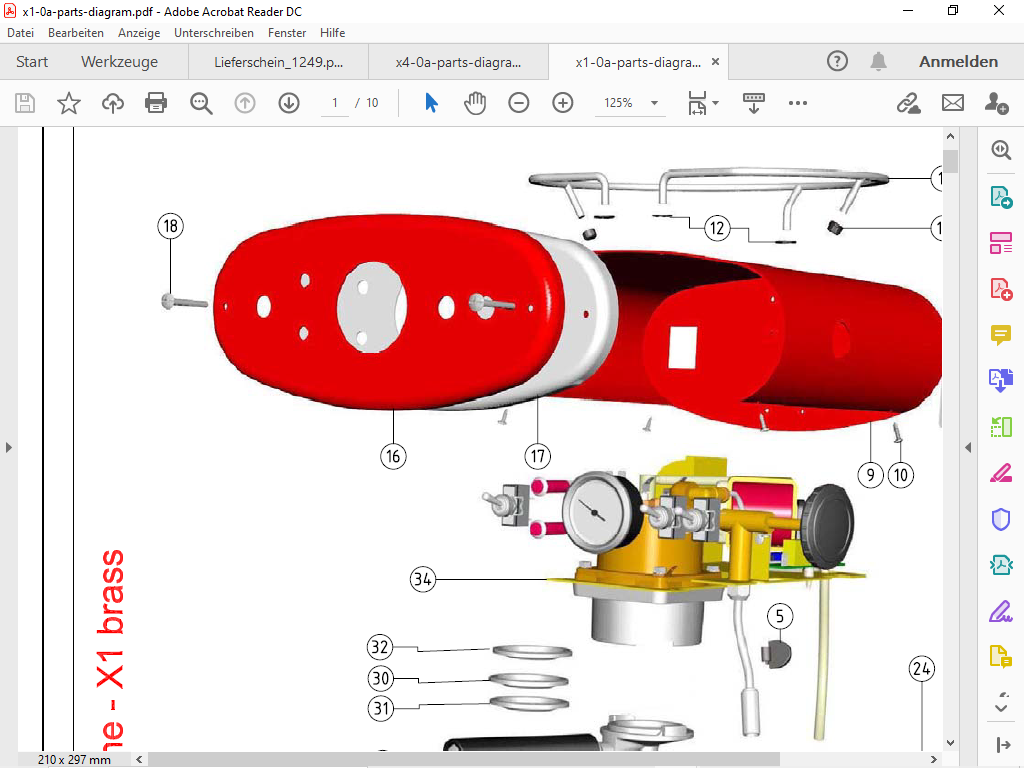This screenshot has width=1024, height=768.
Task: Switch to the Lieferschein_1249 tab
Action: (279, 62)
